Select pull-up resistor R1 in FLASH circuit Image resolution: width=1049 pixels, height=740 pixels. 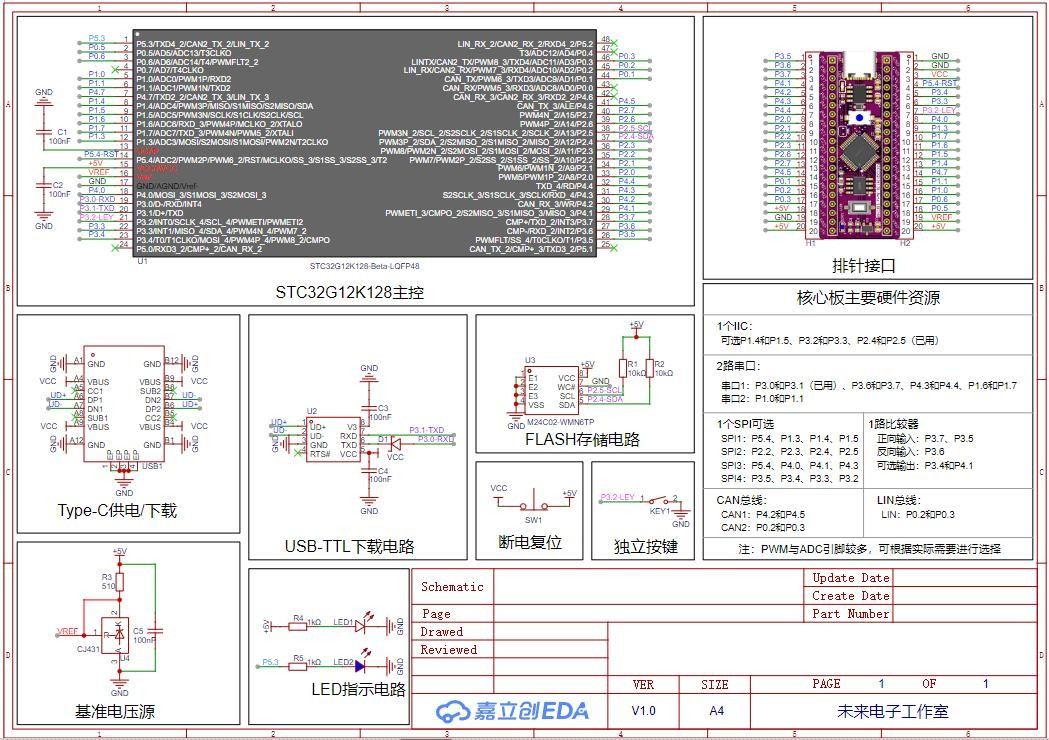[628, 367]
